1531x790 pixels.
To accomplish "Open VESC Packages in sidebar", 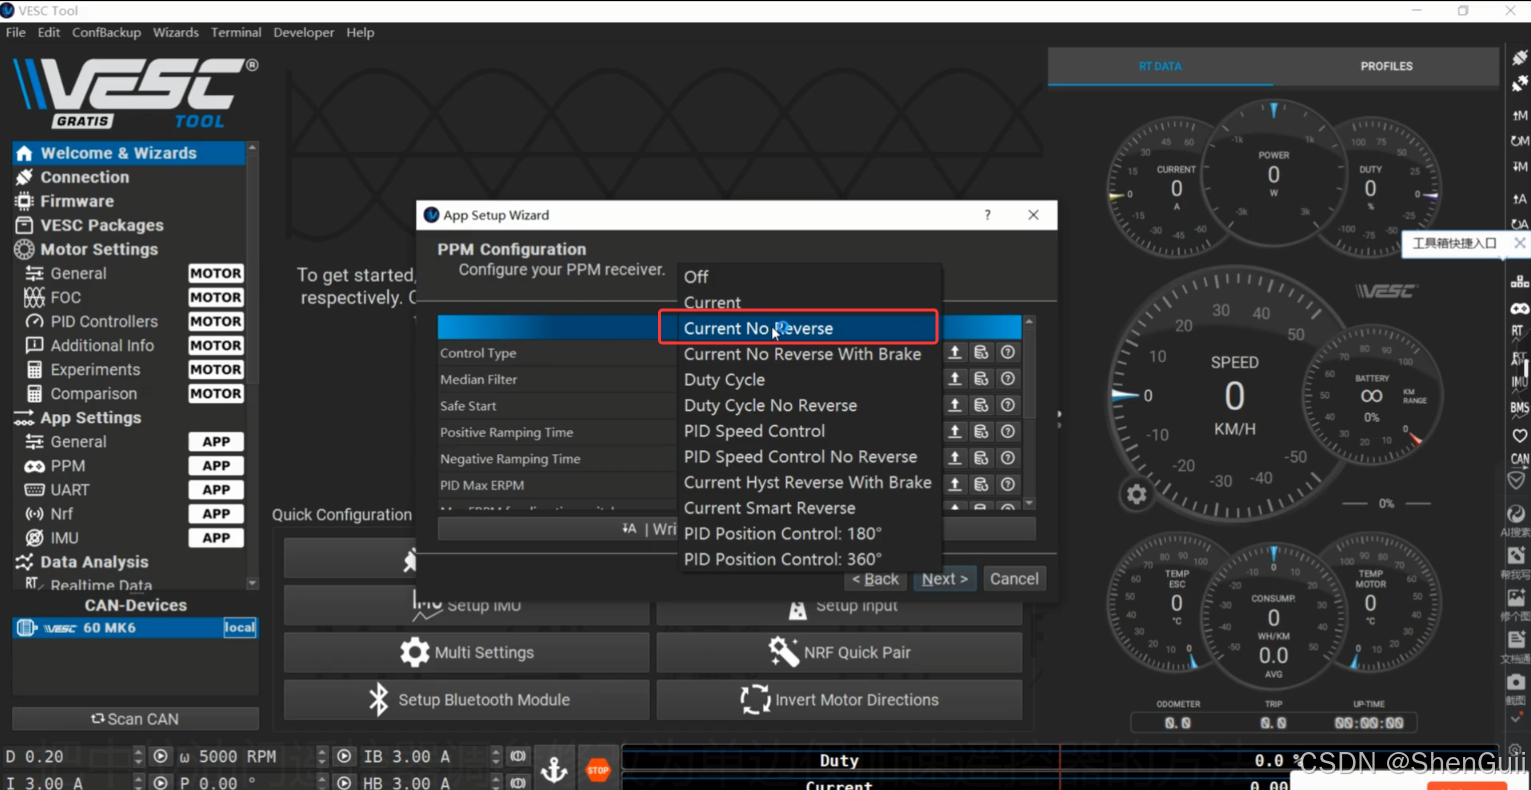I will coord(128,225).
